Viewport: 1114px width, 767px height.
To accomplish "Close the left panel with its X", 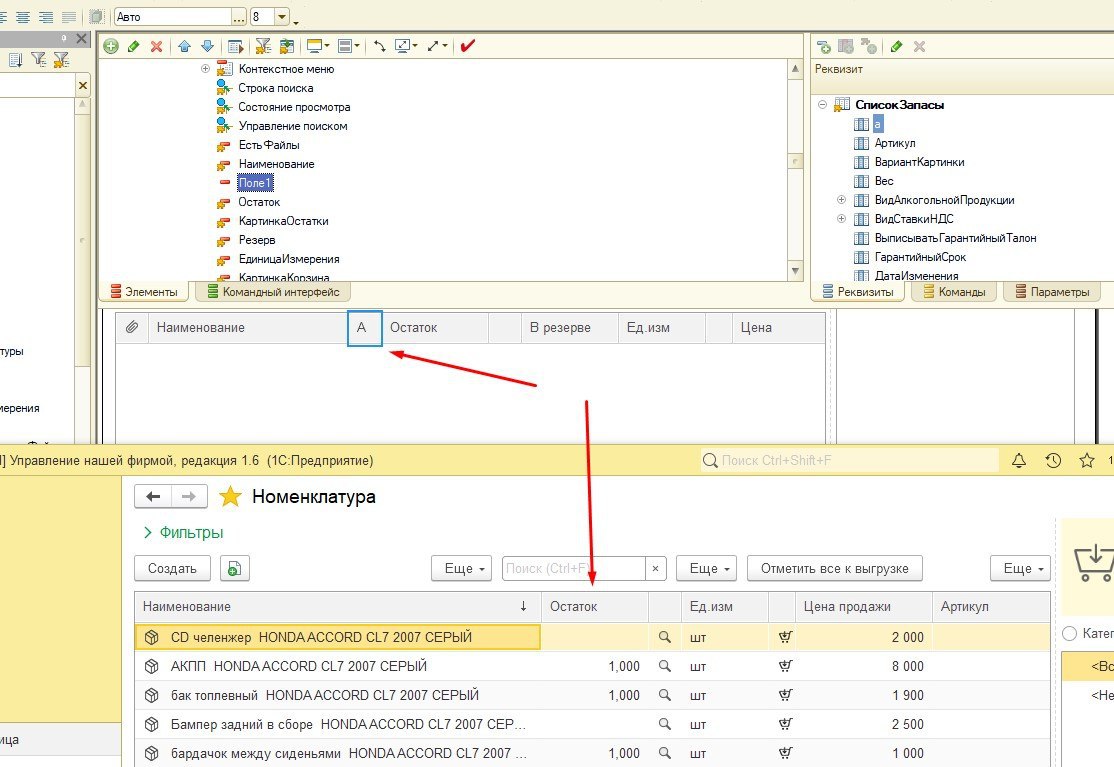I will (81, 38).
